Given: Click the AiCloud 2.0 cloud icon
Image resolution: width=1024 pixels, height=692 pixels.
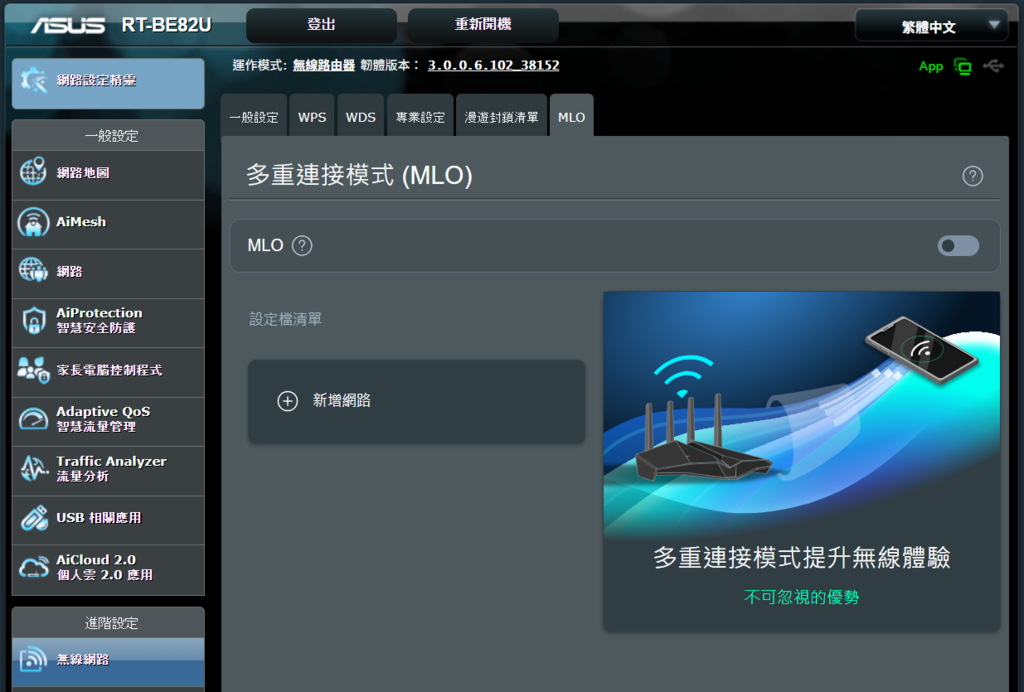Looking at the screenshot, I should pyautogui.click(x=33, y=567).
